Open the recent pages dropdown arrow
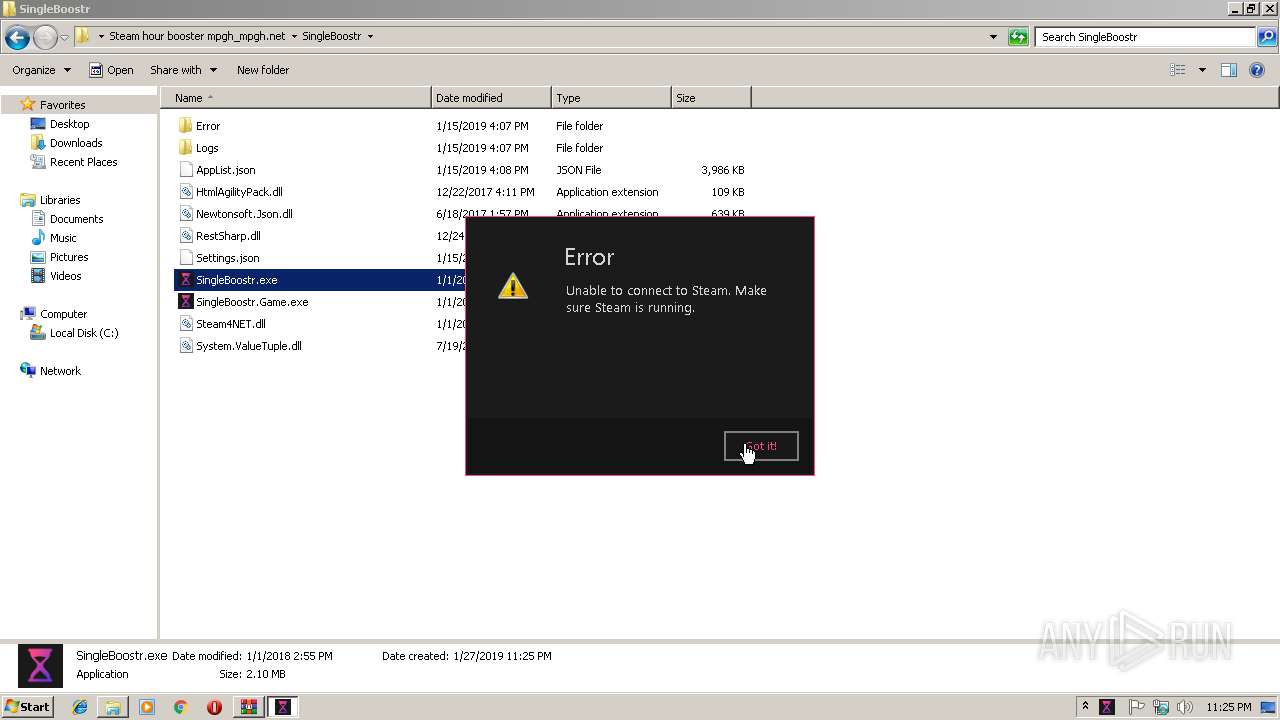 (65, 38)
